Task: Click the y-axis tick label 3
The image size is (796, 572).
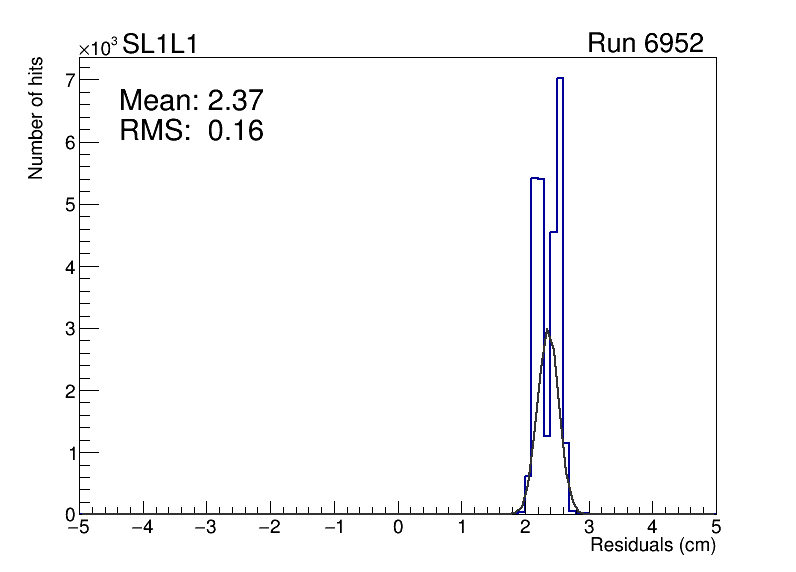Action: coord(71,328)
